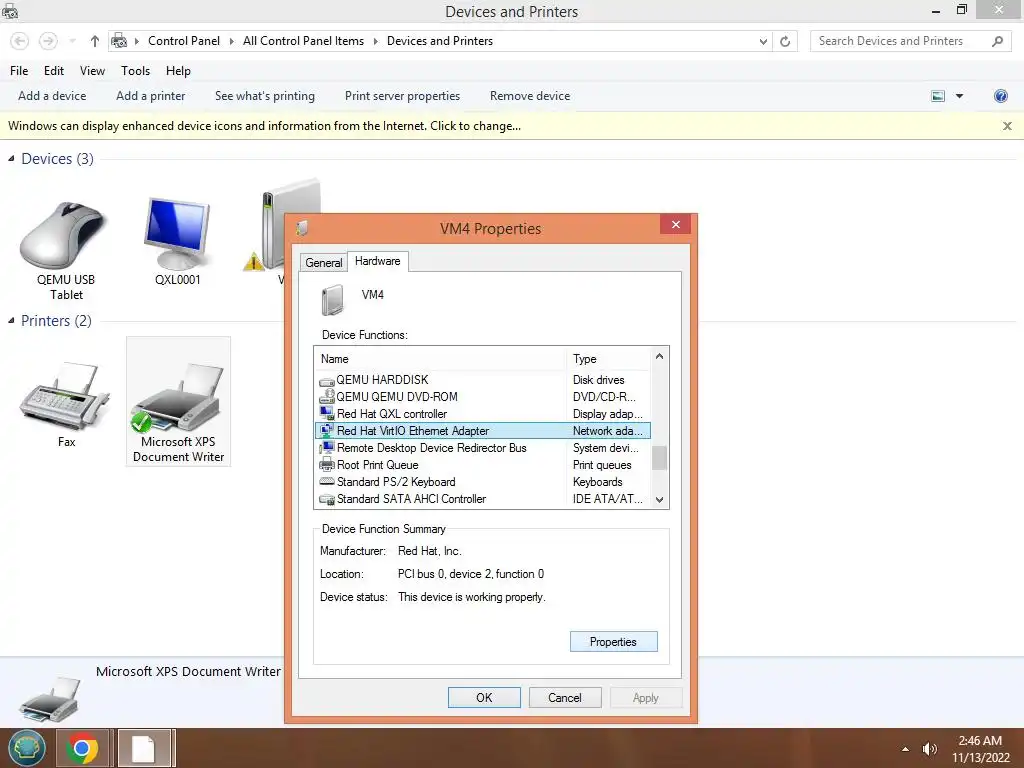Screen dimensions: 1024x768
Task: Click Print server properties
Action: click(x=402, y=96)
